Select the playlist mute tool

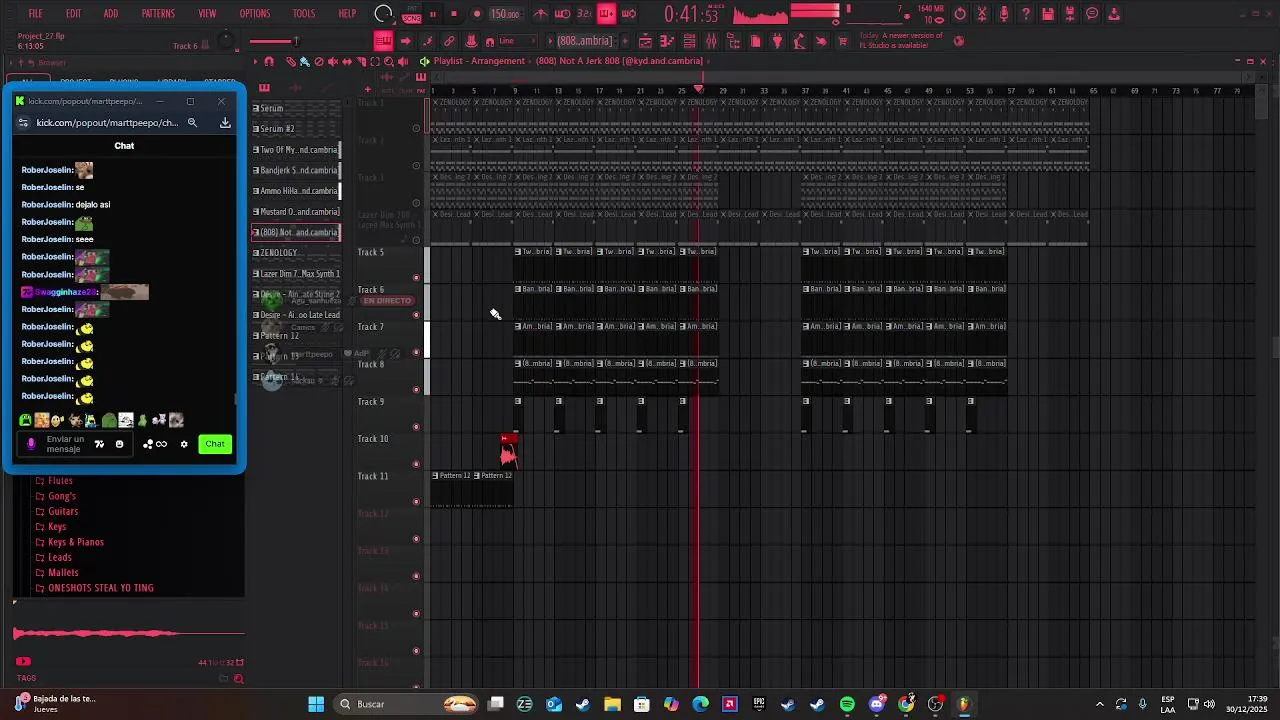point(333,61)
